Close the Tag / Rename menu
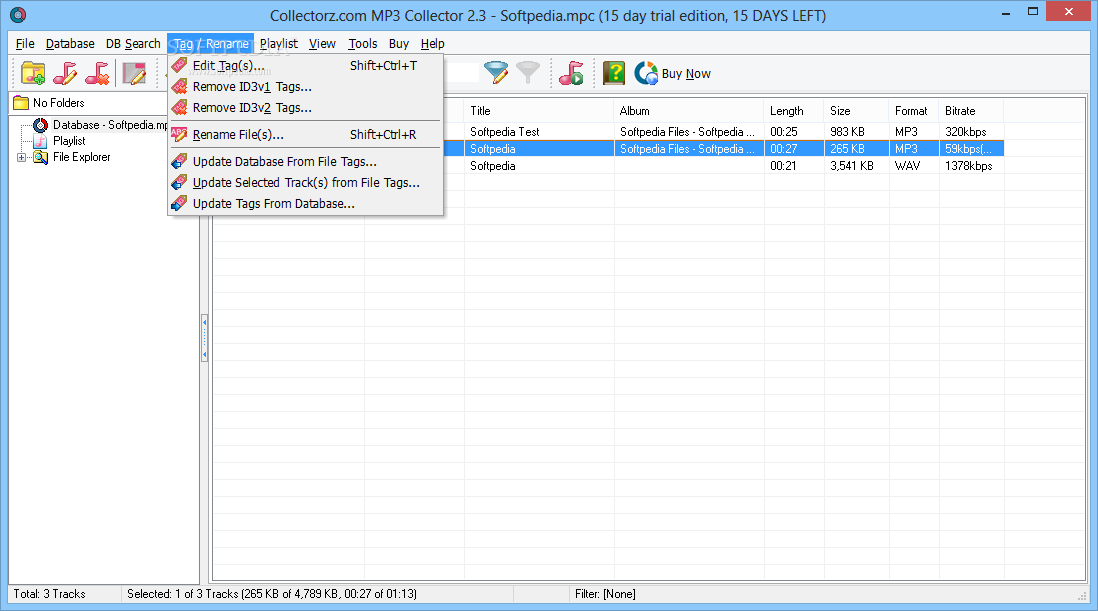Image resolution: width=1098 pixels, height=611 pixels. point(211,43)
